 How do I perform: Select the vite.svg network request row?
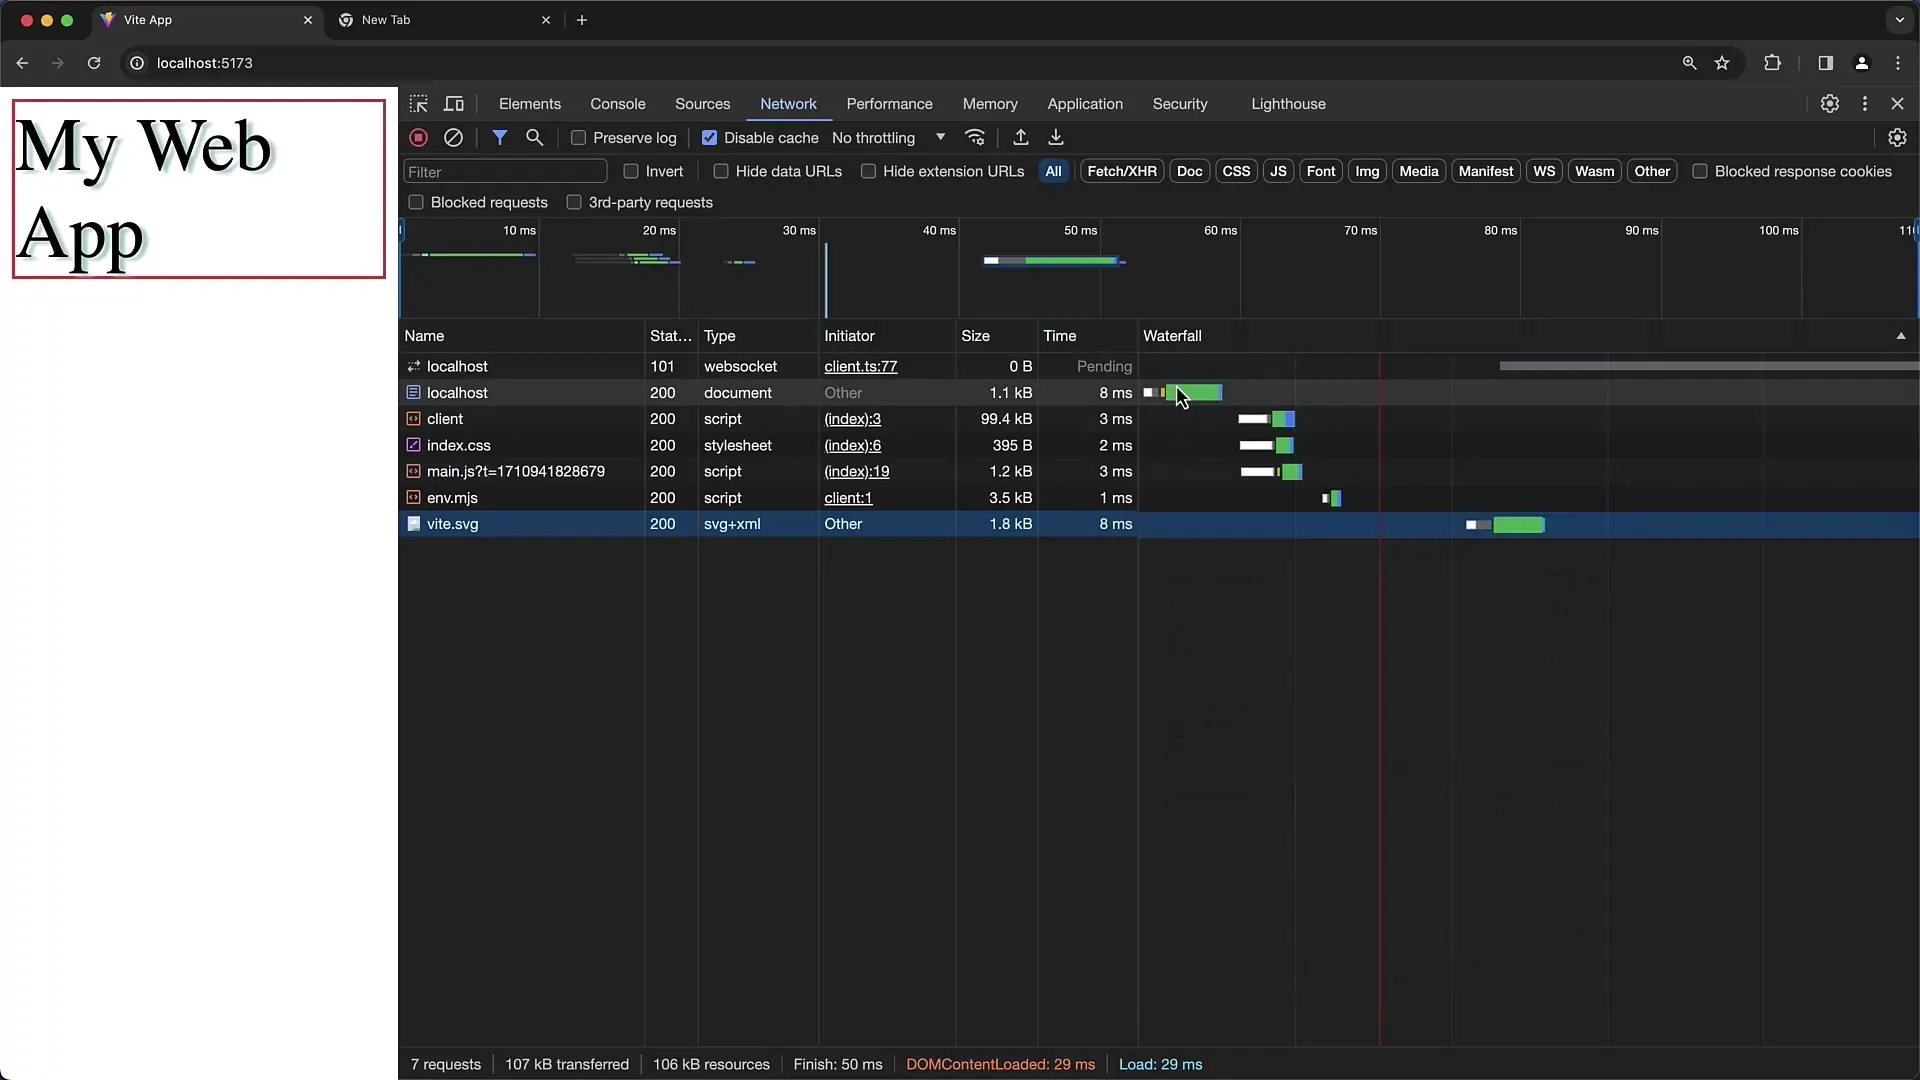click(x=452, y=524)
